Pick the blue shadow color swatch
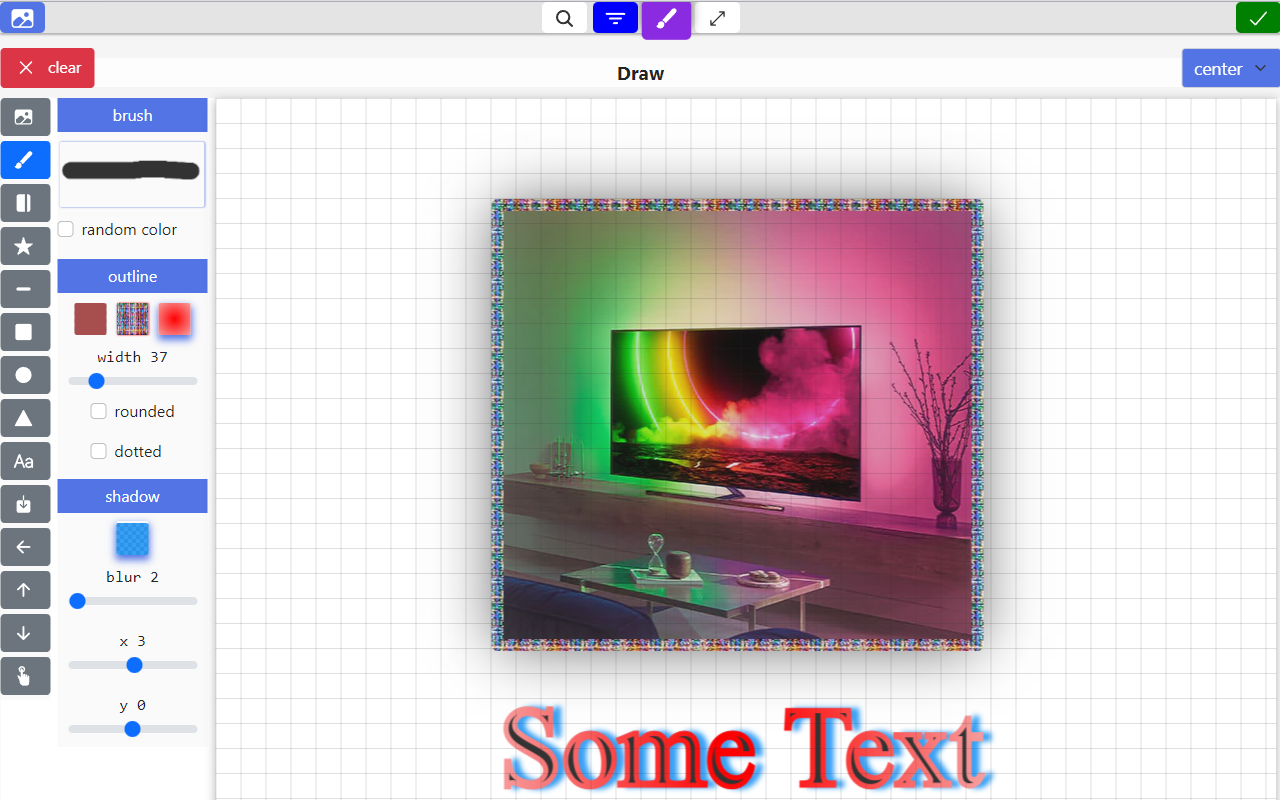 (x=132, y=540)
